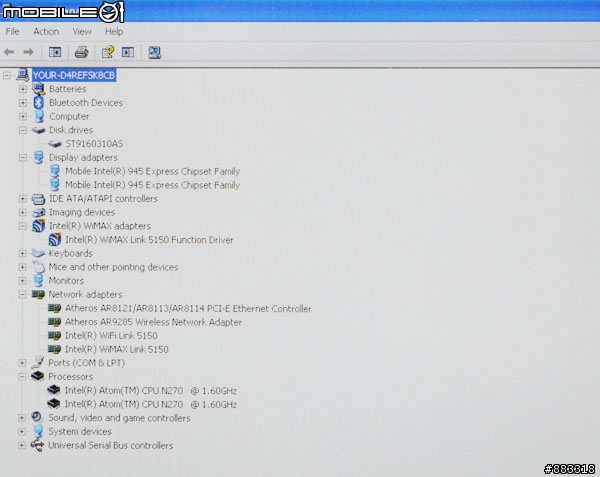Click the Forward arrow toolbar icon
The image size is (600, 477).
28,52
